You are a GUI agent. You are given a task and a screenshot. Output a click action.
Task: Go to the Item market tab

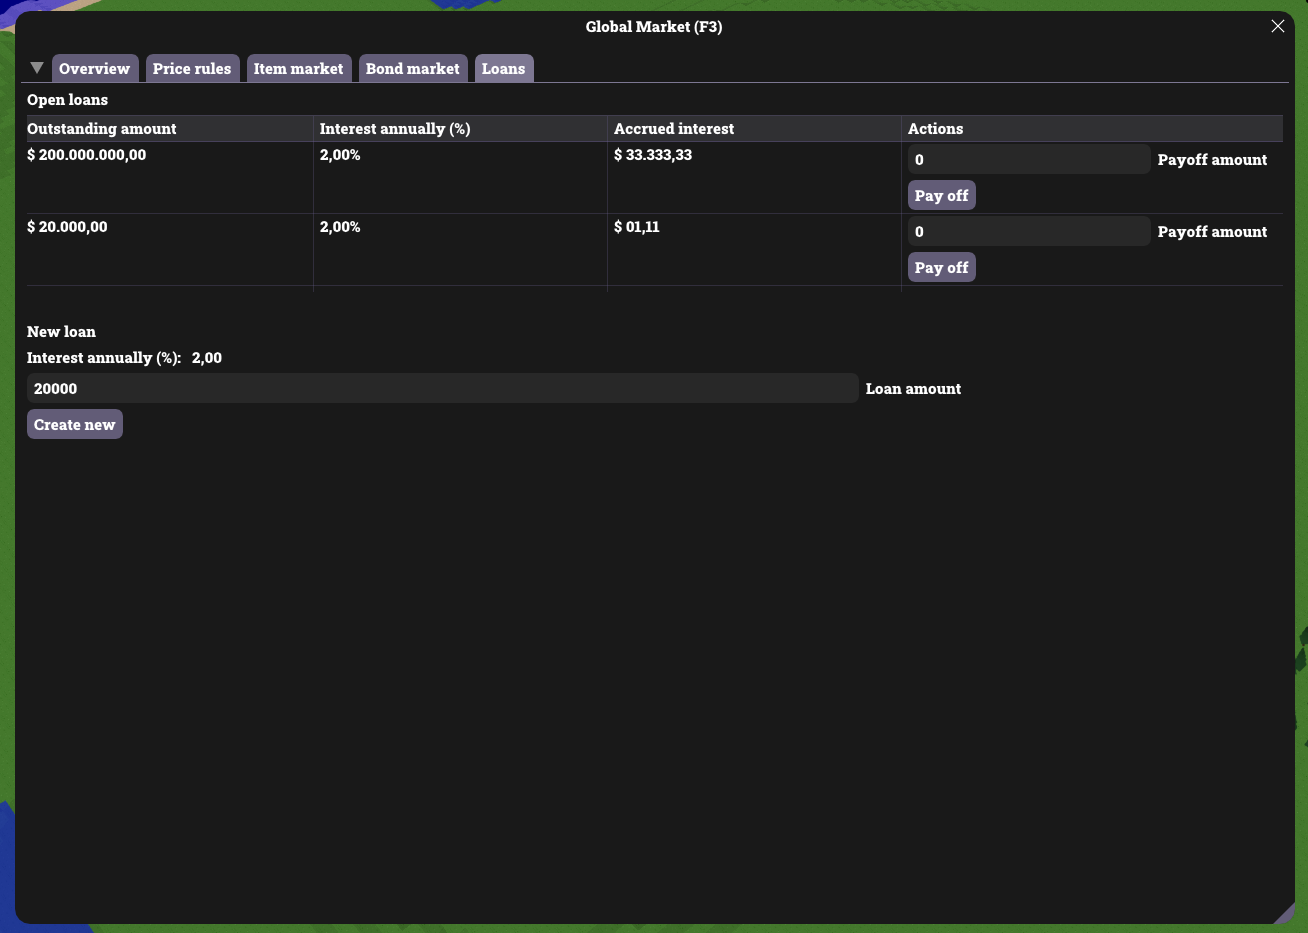point(298,68)
